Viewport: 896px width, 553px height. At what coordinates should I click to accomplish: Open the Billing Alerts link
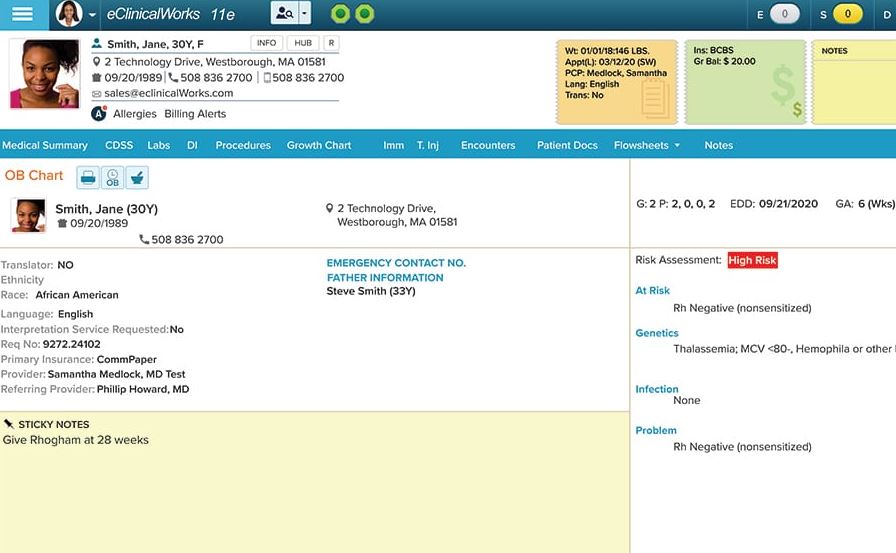click(x=195, y=114)
